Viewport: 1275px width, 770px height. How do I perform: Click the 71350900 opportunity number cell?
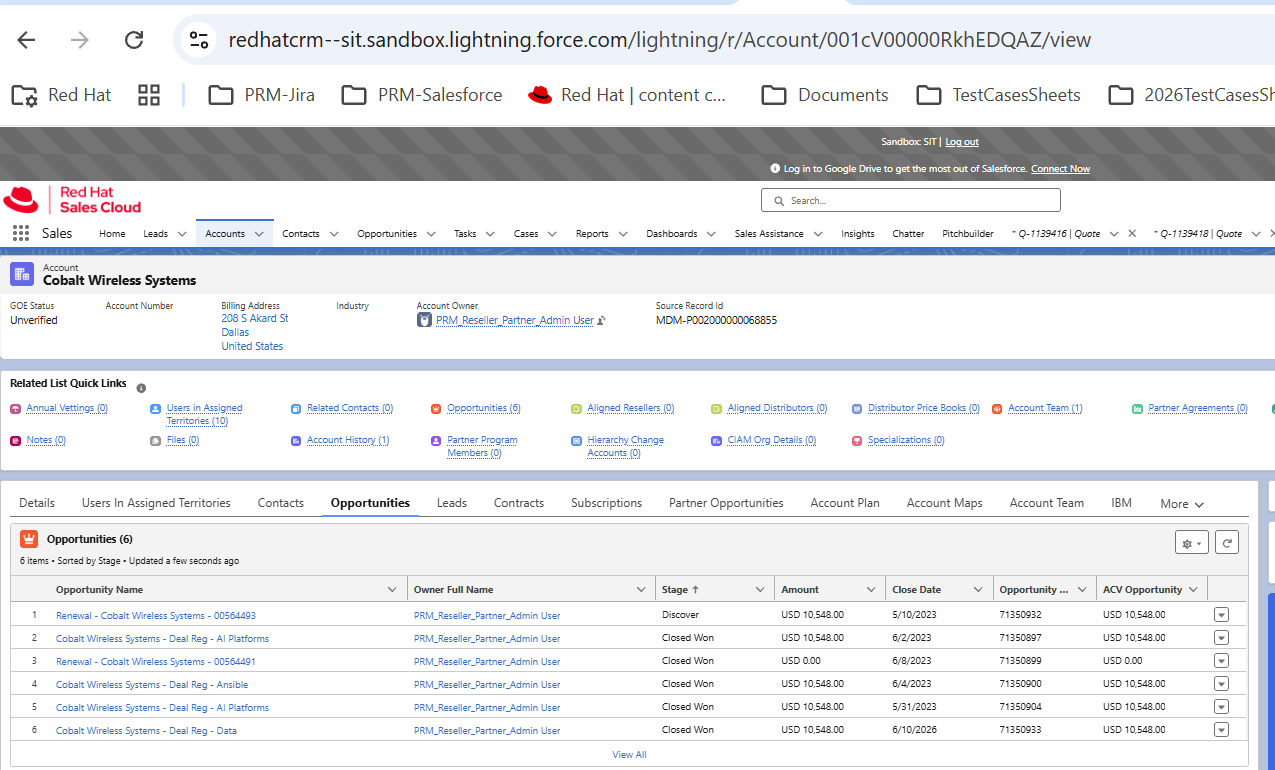click(1020, 685)
